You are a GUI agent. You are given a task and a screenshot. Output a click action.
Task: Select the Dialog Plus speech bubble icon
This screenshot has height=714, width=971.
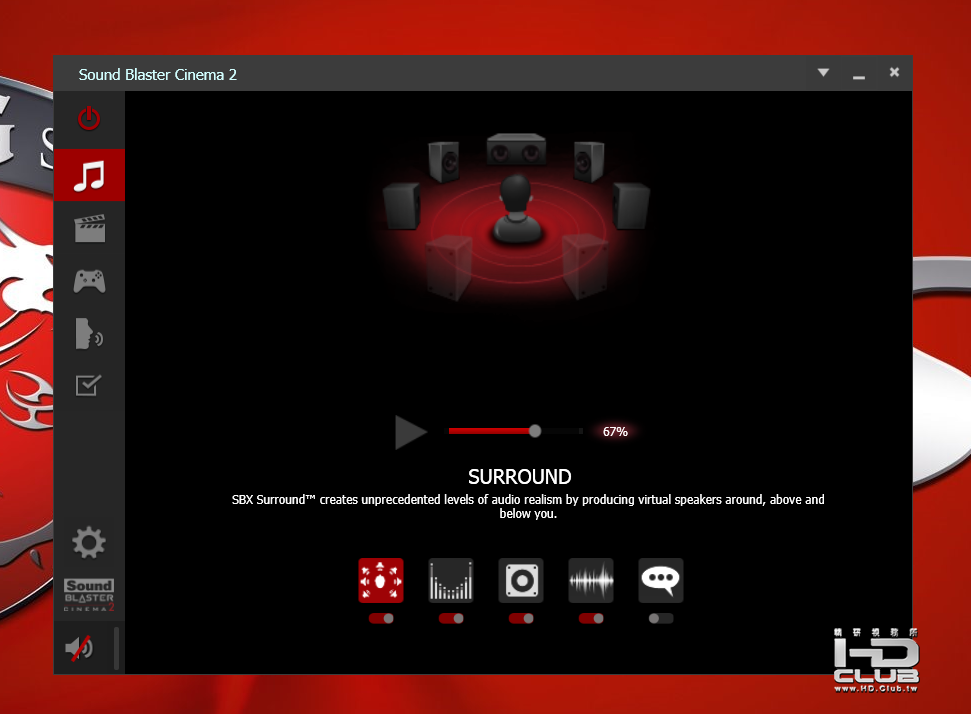pyautogui.click(x=661, y=580)
